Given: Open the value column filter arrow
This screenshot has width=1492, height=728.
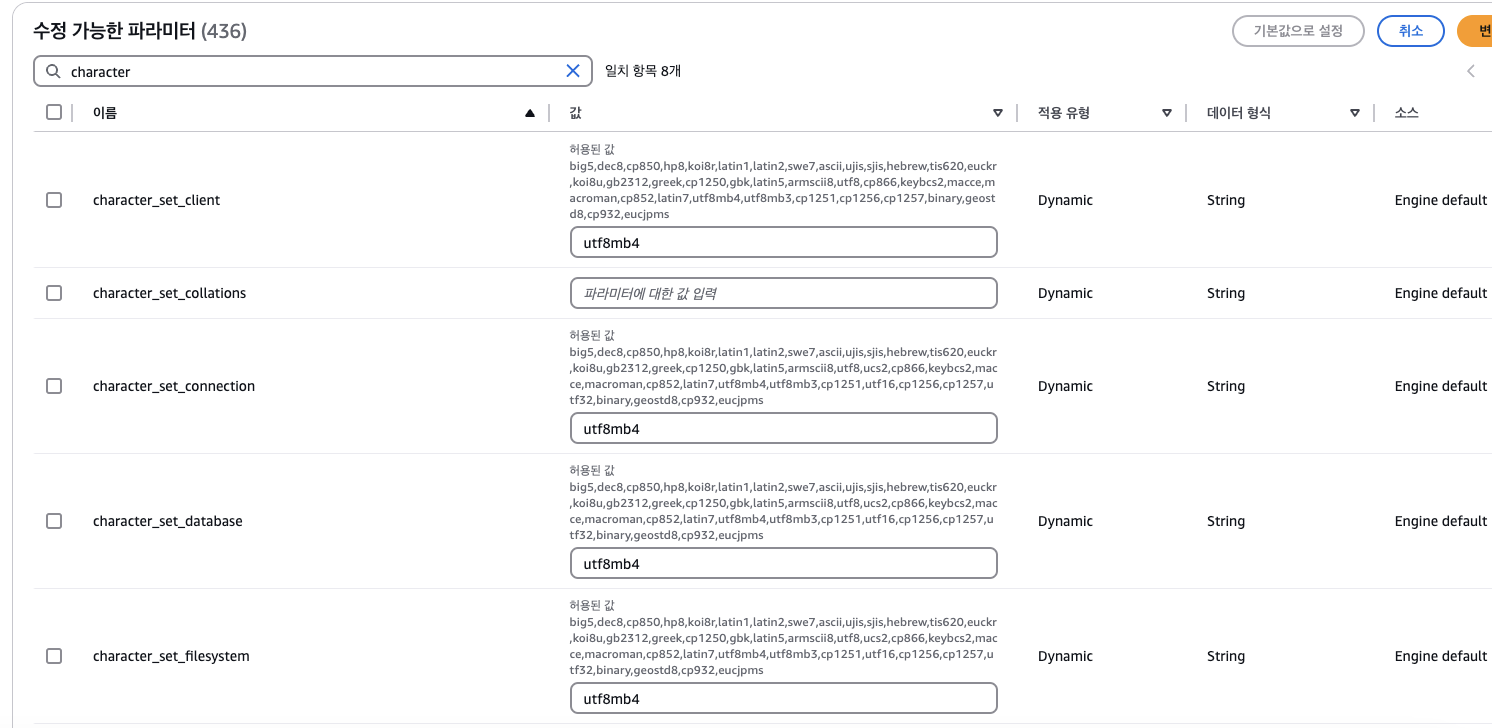Looking at the screenshot, I should tap(997, 113).
